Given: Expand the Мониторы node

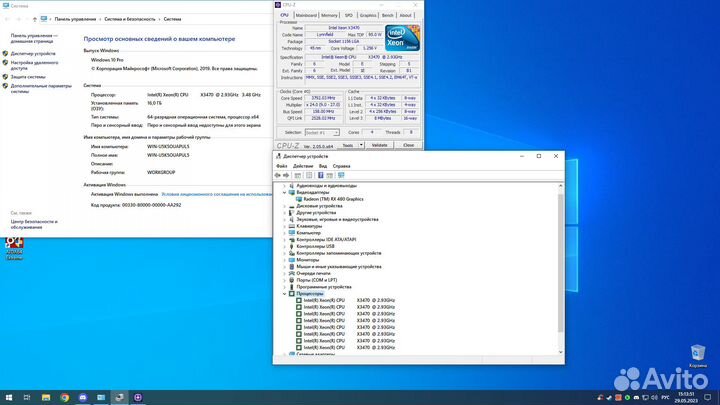Looking at the screenshot, I should 285,260.
